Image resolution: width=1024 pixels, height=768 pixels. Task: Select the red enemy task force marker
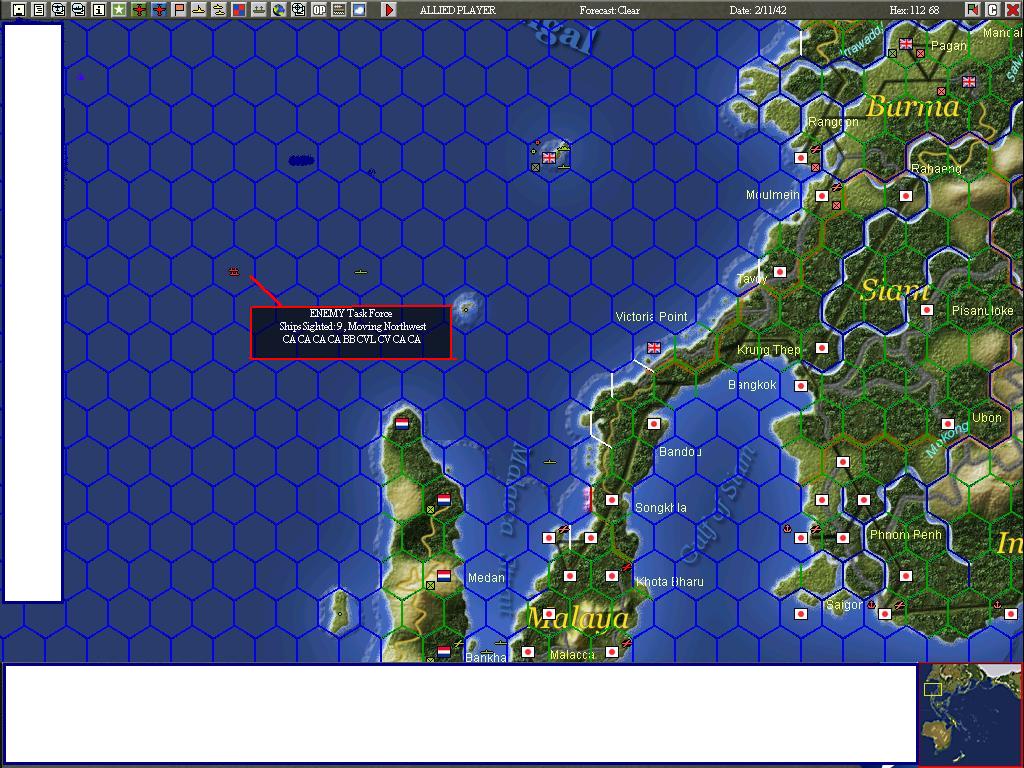[234, 272]
